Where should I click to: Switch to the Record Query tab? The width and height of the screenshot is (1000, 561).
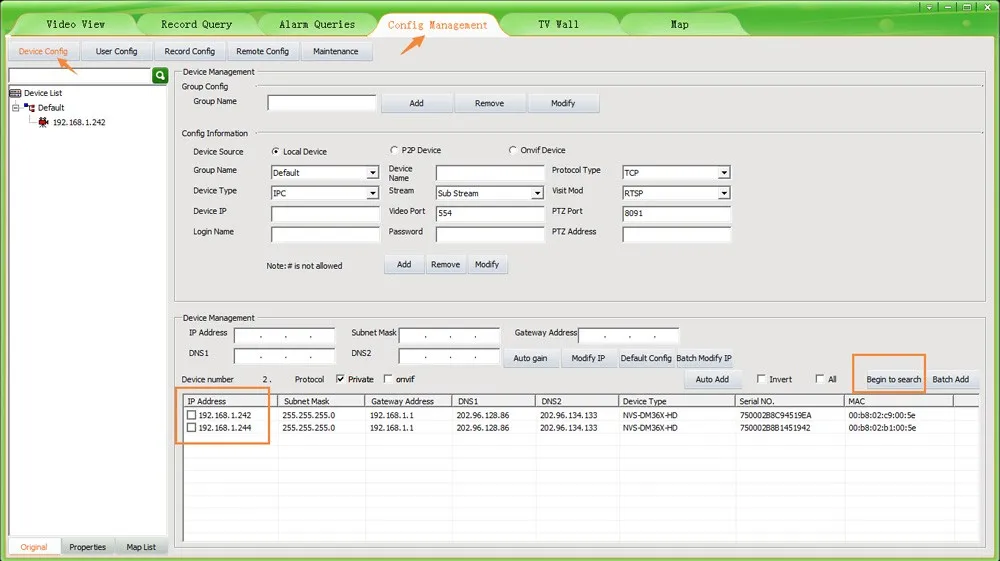click(x=196, y=24)
